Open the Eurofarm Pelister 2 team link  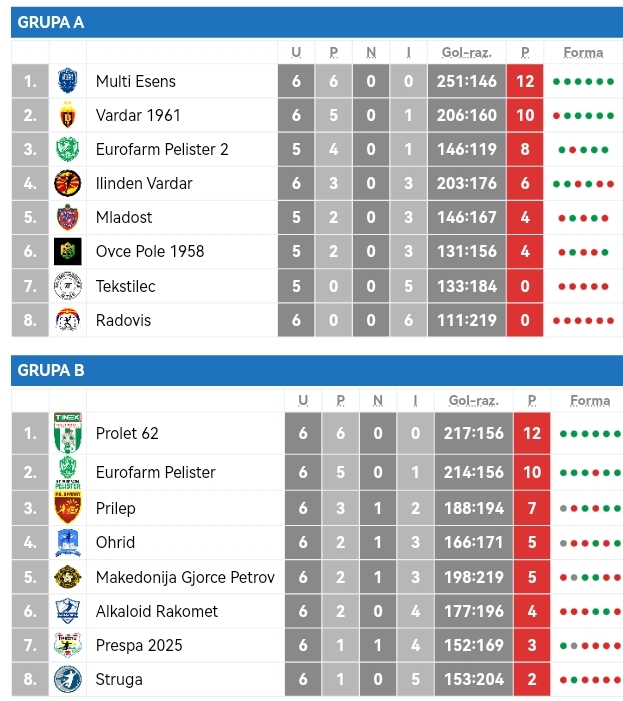click(x=162, y=149)
